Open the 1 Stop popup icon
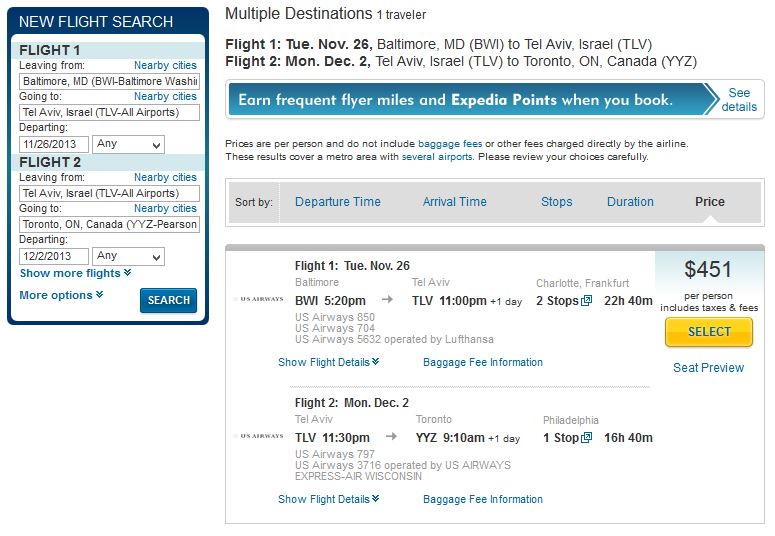 click(x=587, y=438)
